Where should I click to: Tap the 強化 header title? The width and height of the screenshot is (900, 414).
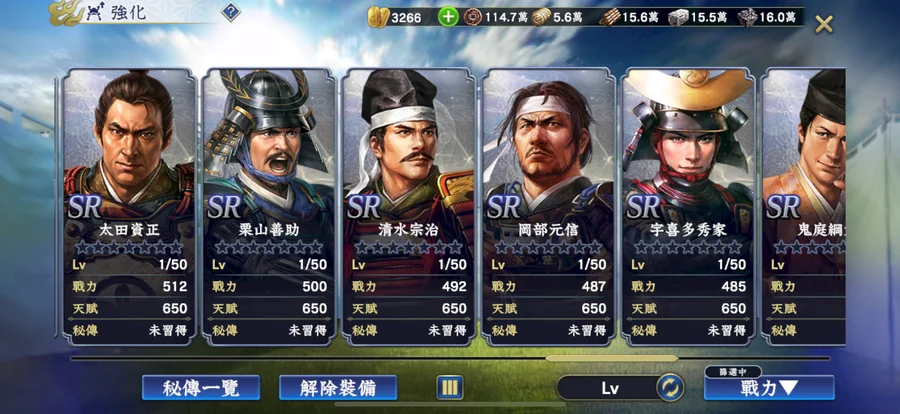click(128, 13)
